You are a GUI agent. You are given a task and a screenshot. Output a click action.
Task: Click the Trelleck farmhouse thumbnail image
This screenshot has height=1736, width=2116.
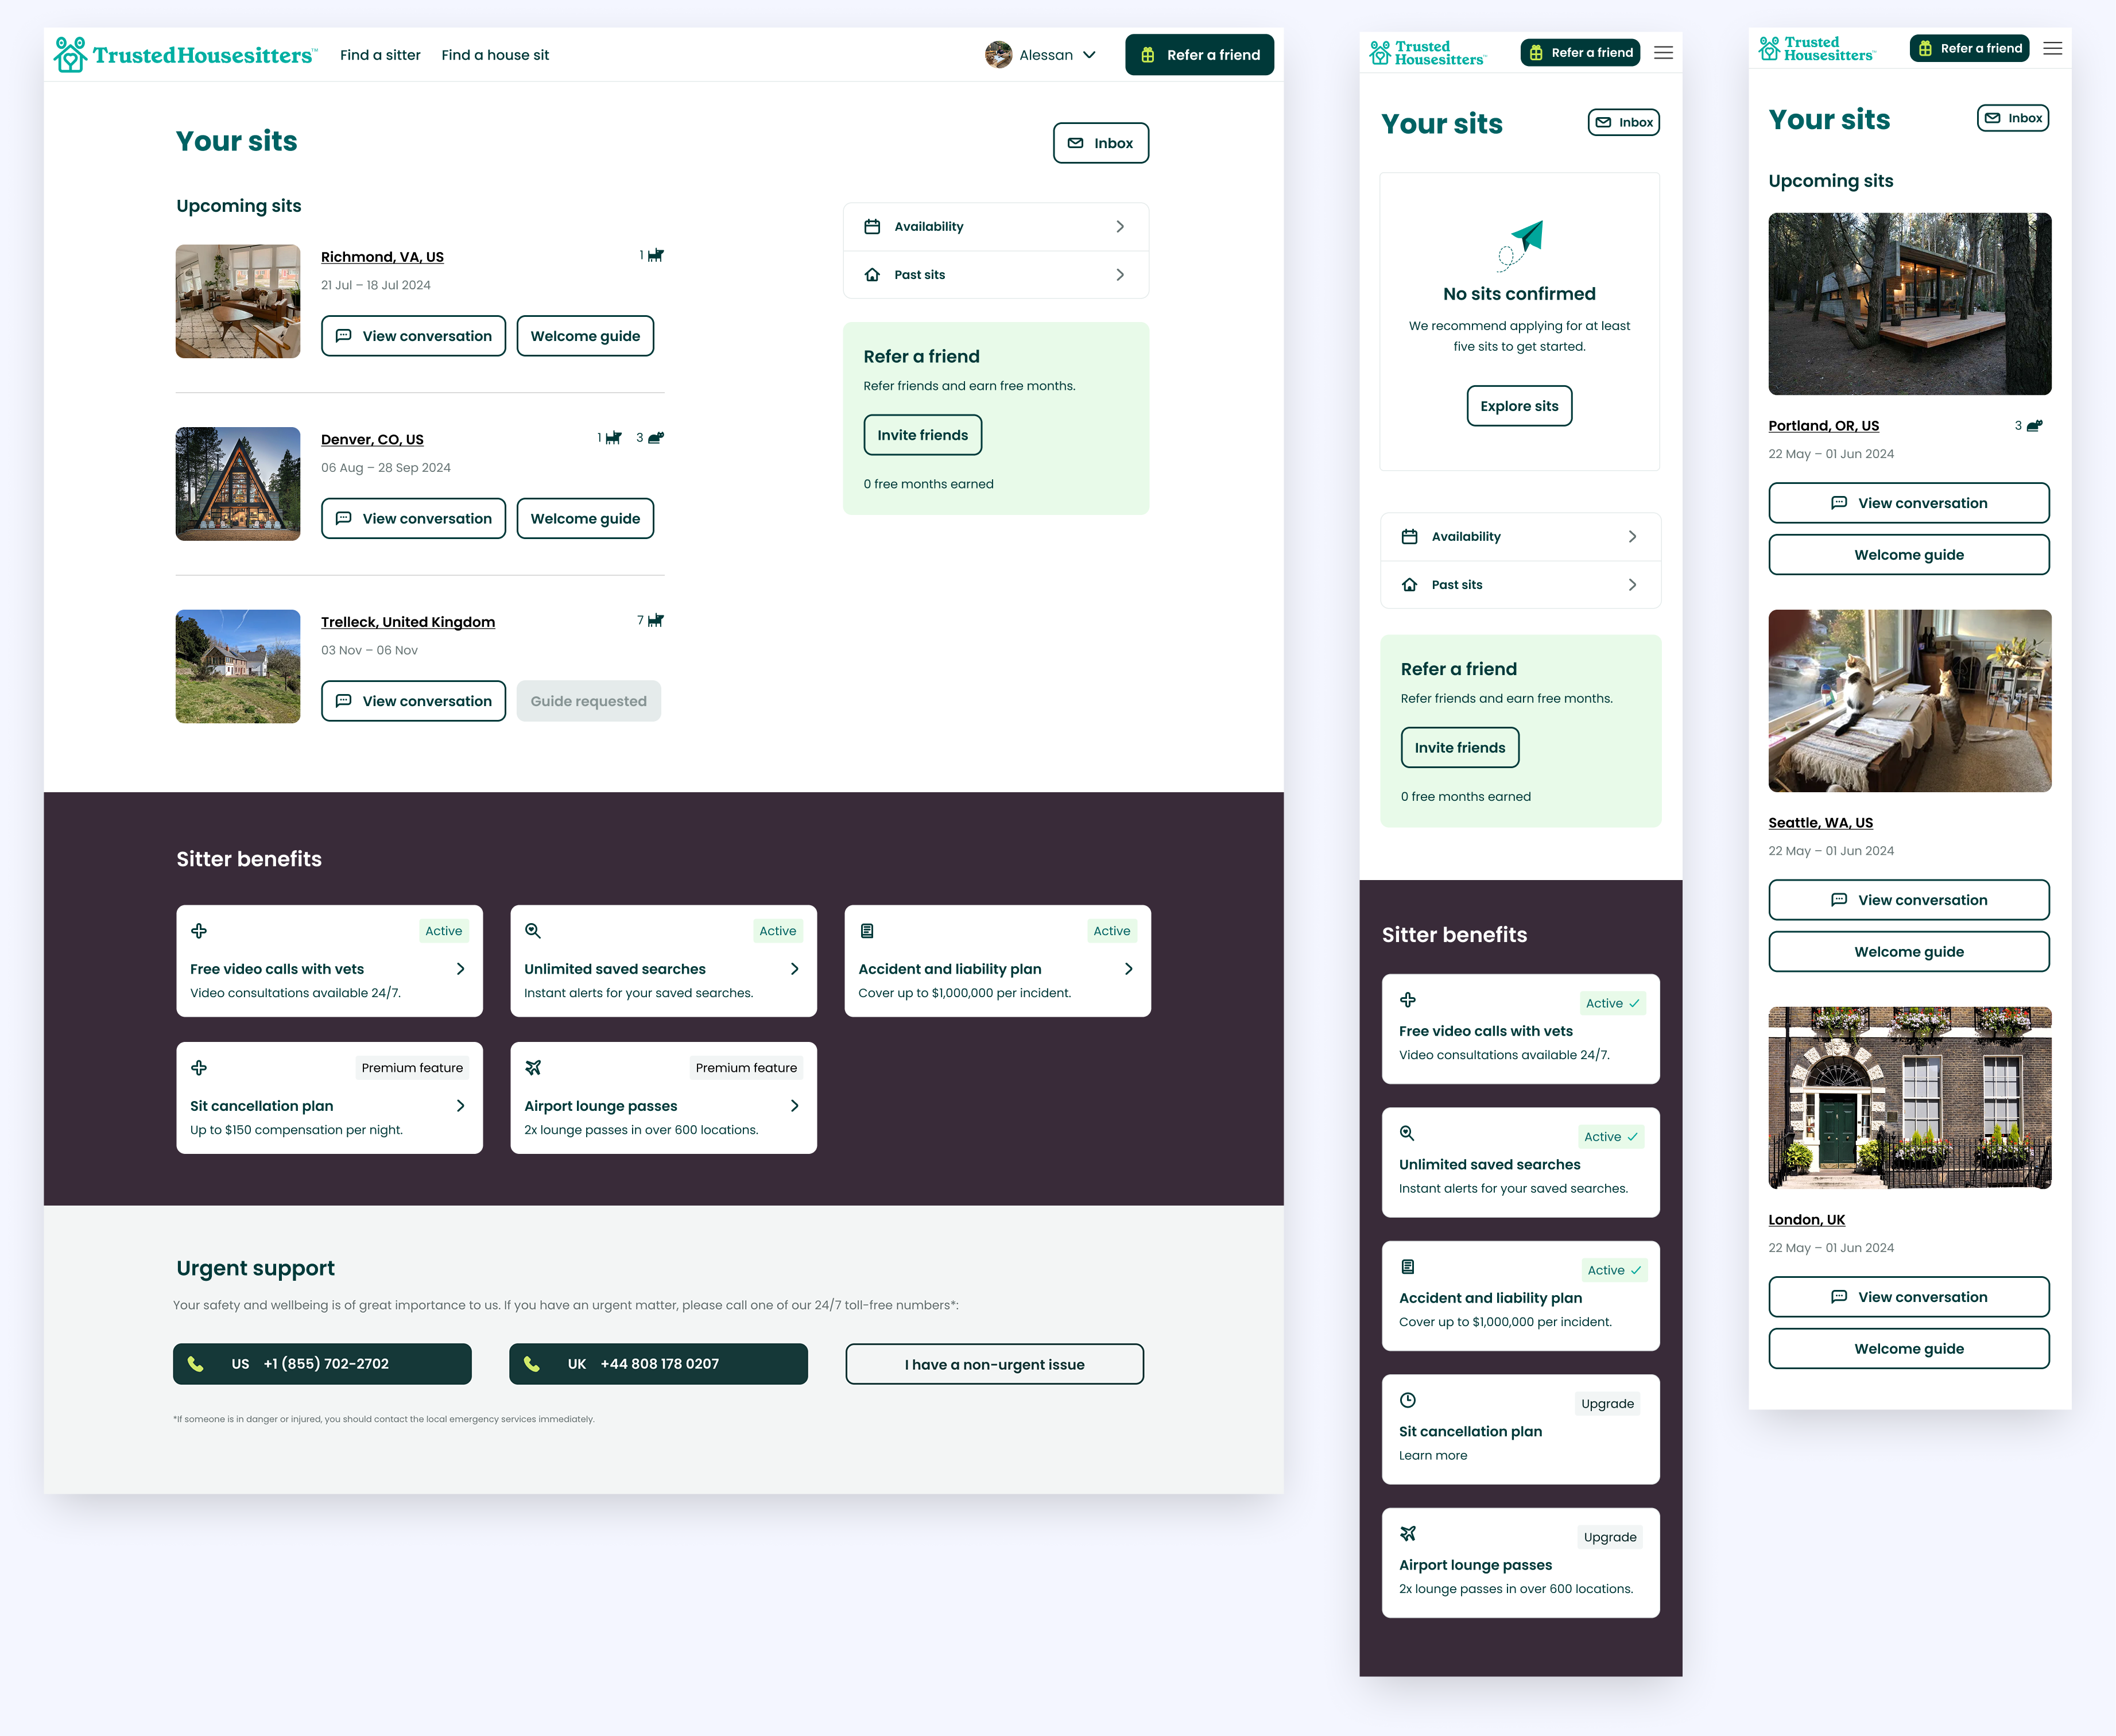click(x=238, y=667)
